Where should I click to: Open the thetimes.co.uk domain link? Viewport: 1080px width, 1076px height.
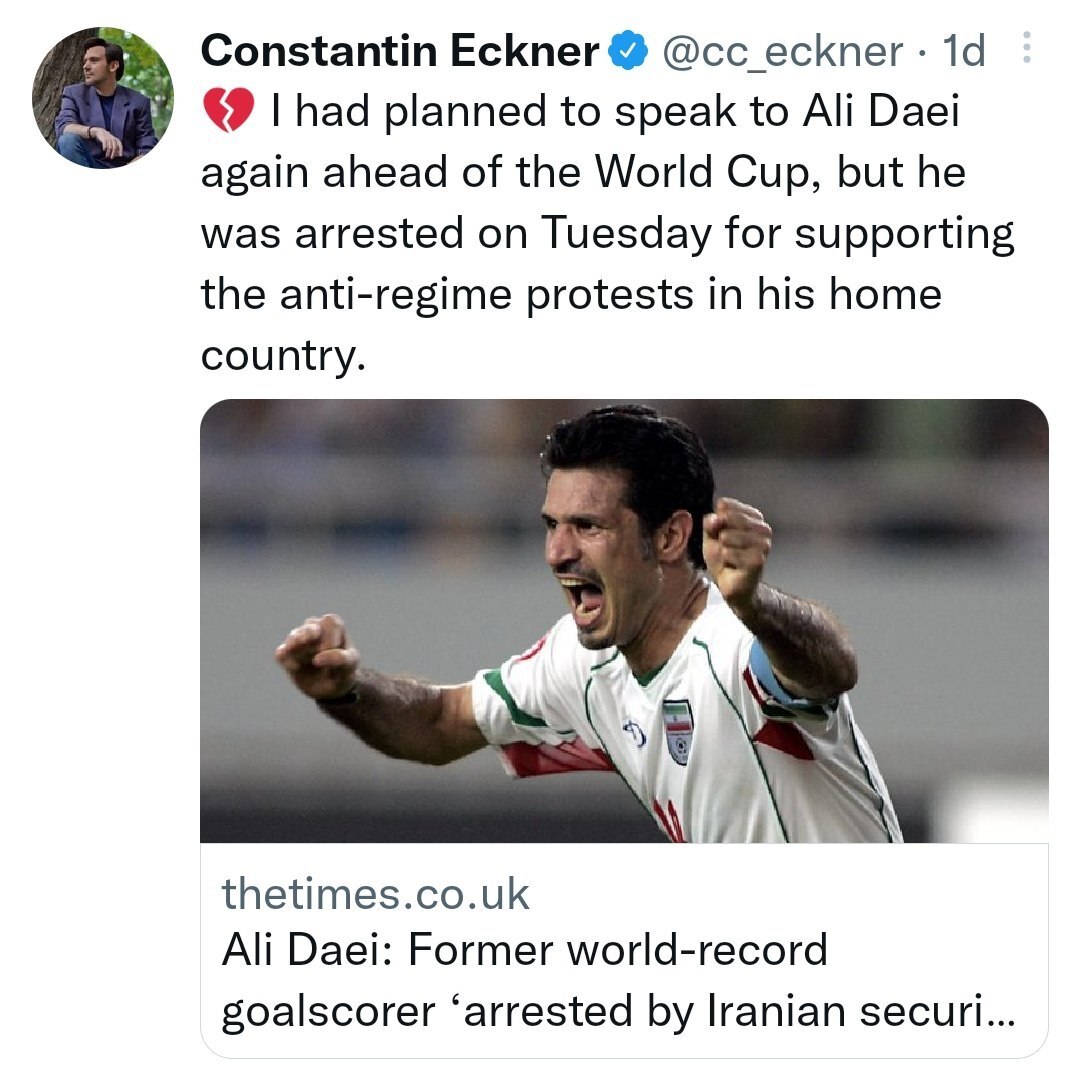[376, 893]
